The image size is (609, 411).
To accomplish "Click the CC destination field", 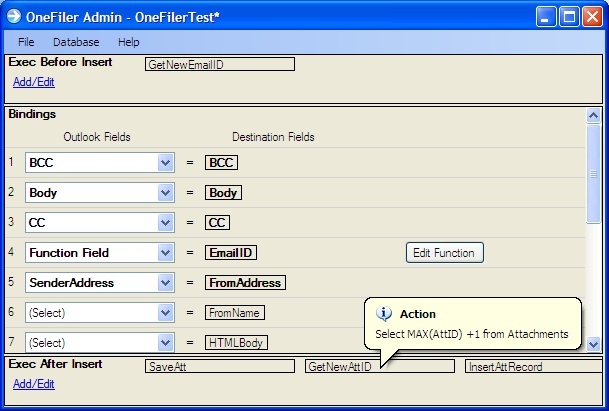I will coord(217,223).
